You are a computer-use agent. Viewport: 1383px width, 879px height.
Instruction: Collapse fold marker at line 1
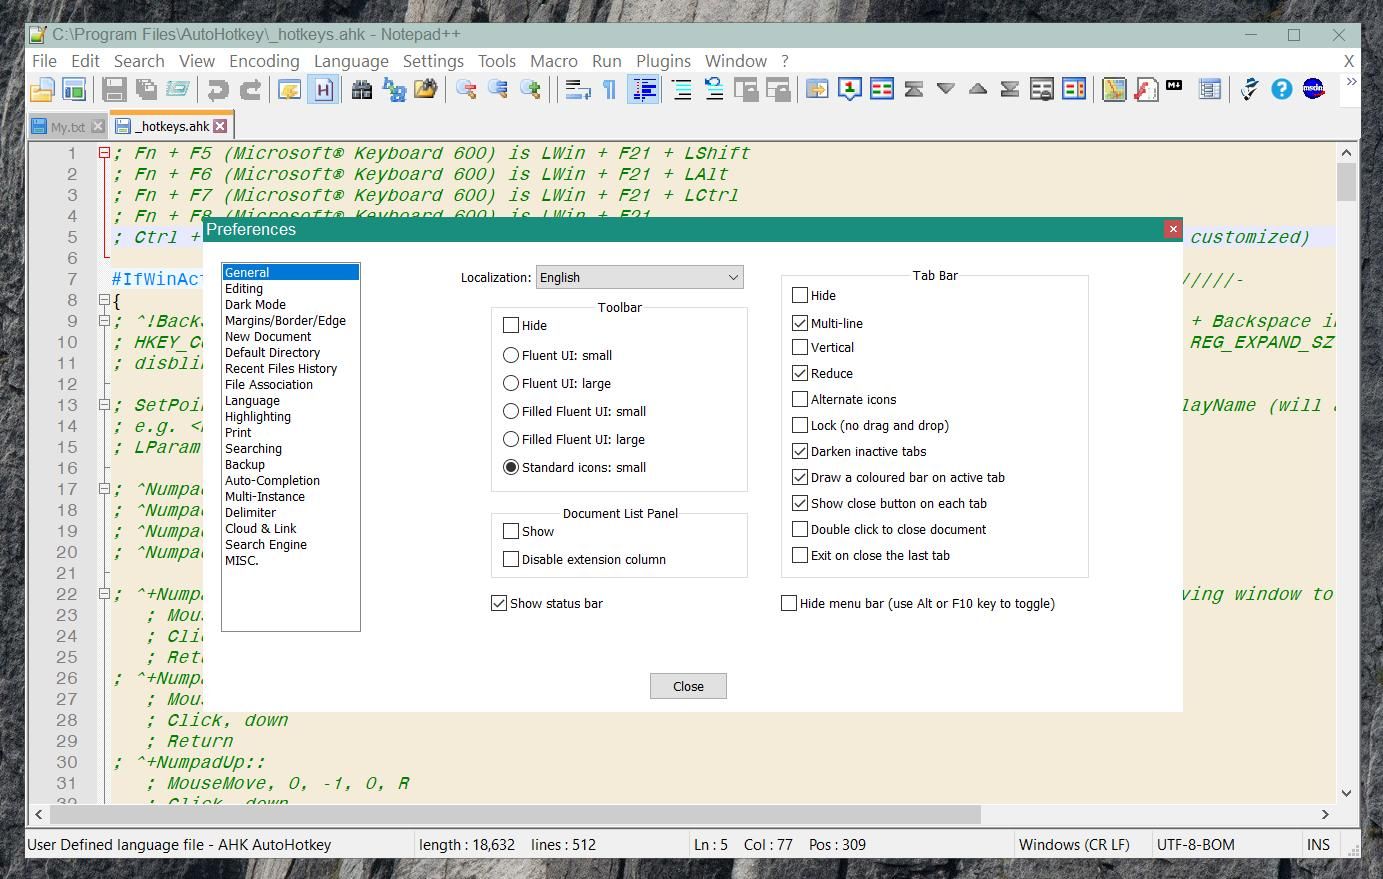pyautogui.click(x=104, y=153)
